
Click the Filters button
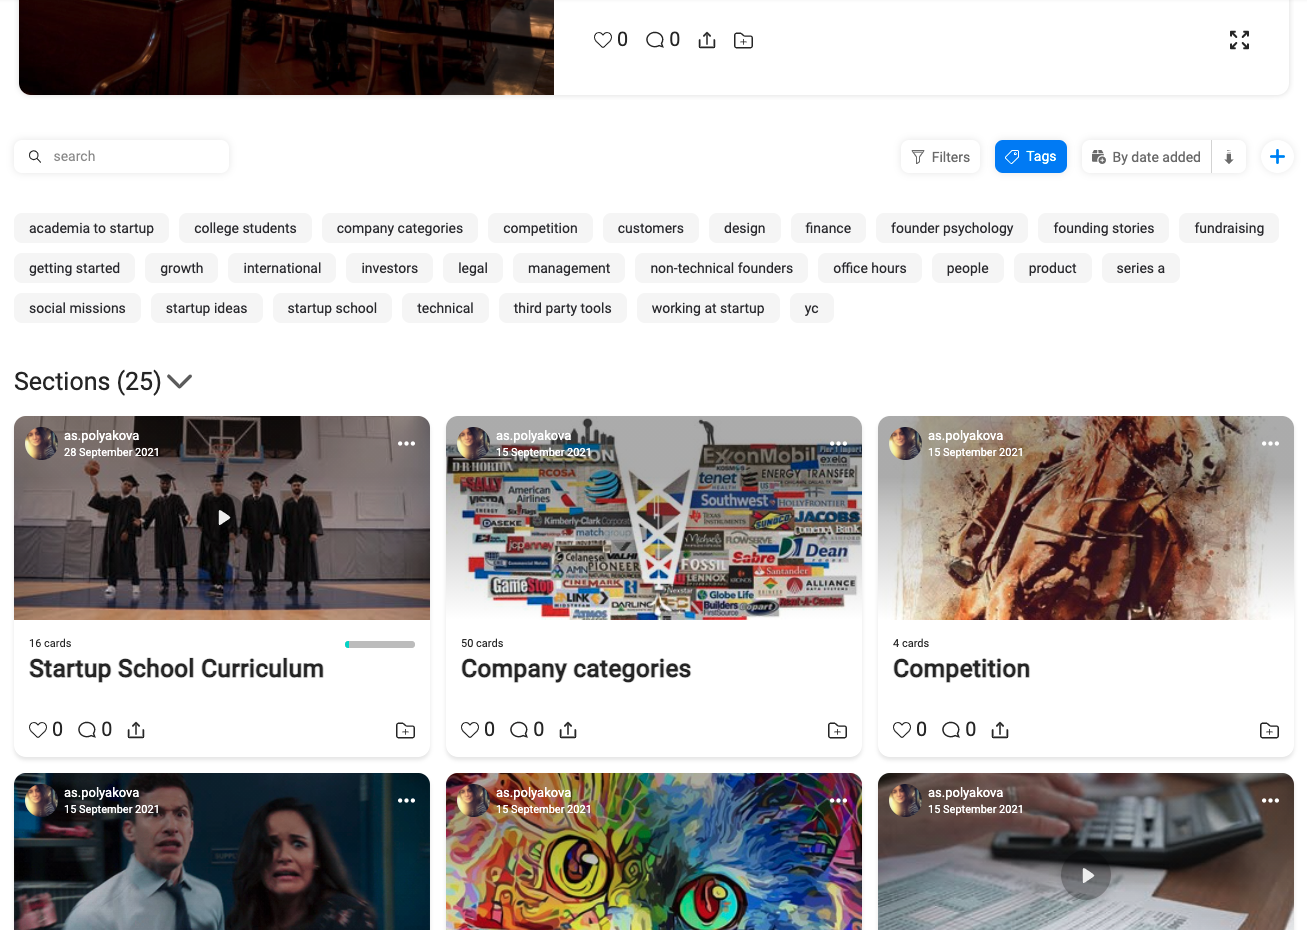(940, 156)
